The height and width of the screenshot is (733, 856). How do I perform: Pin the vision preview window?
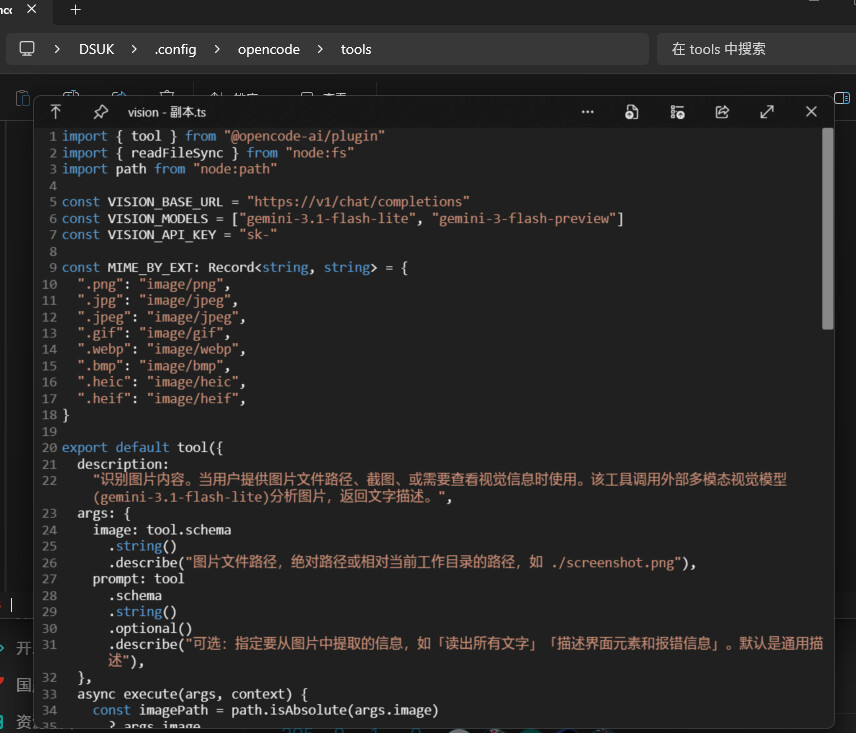pyautogui.click(x=100, y=112)
